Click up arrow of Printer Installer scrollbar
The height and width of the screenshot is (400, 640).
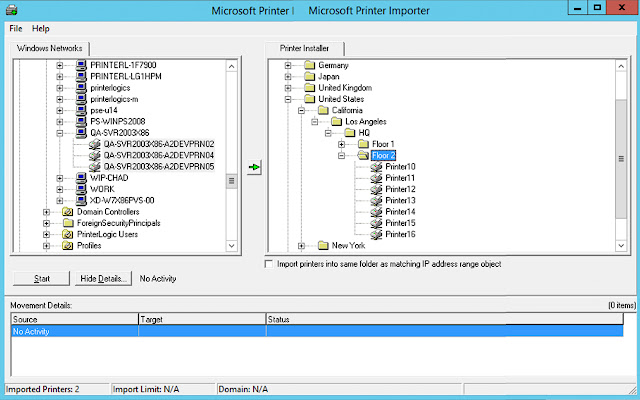[x=621, y=66]
